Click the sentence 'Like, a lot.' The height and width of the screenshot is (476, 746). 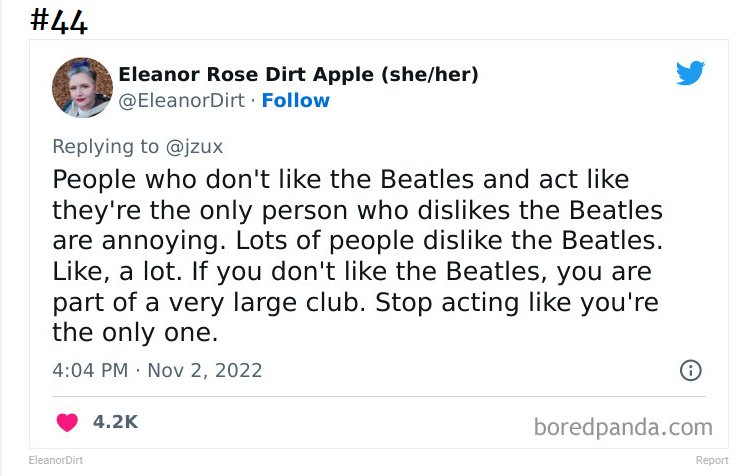(x=117, y=272)
